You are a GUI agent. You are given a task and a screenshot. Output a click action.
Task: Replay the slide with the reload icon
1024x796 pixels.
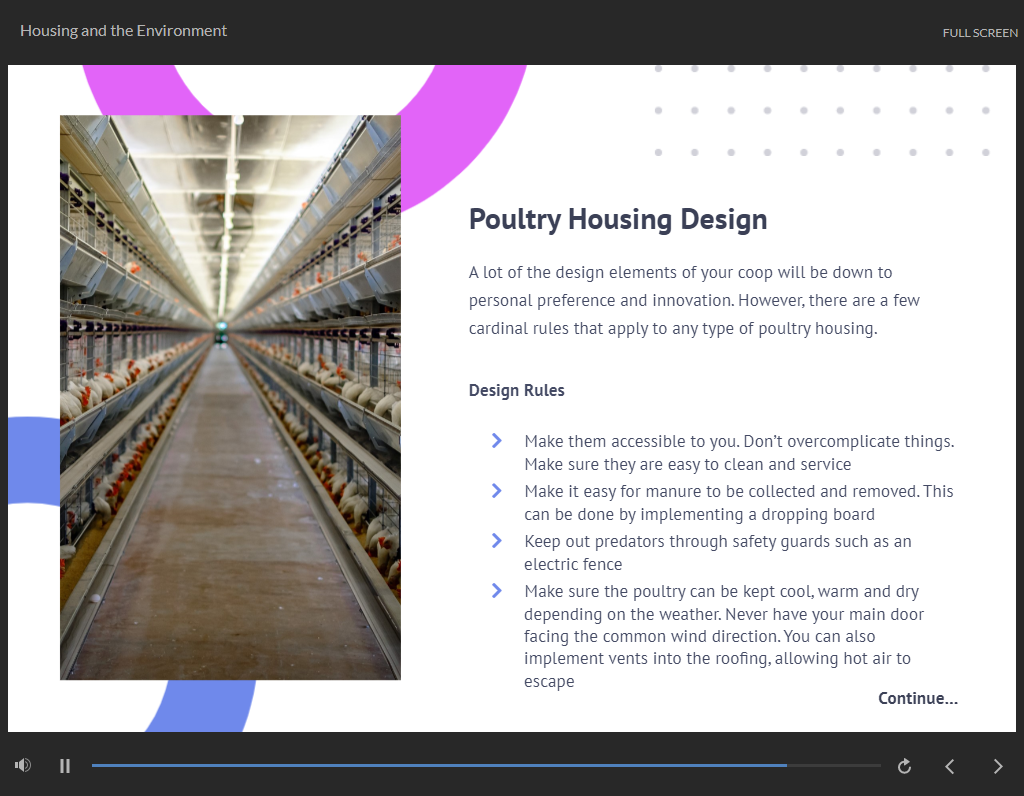point(904,765)
